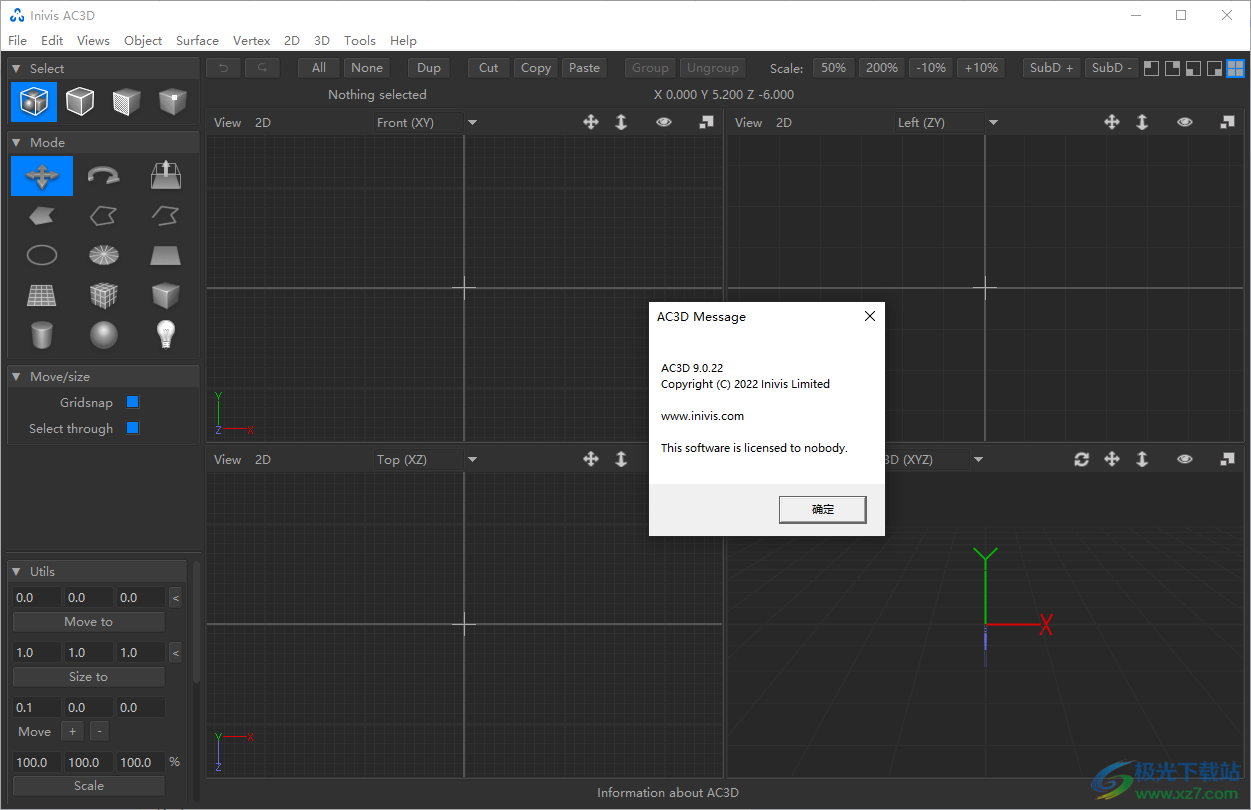Viewport: 1251px width, 810px height.
Task: Maximize the Front (XY) view
Action: coord(706,122)
